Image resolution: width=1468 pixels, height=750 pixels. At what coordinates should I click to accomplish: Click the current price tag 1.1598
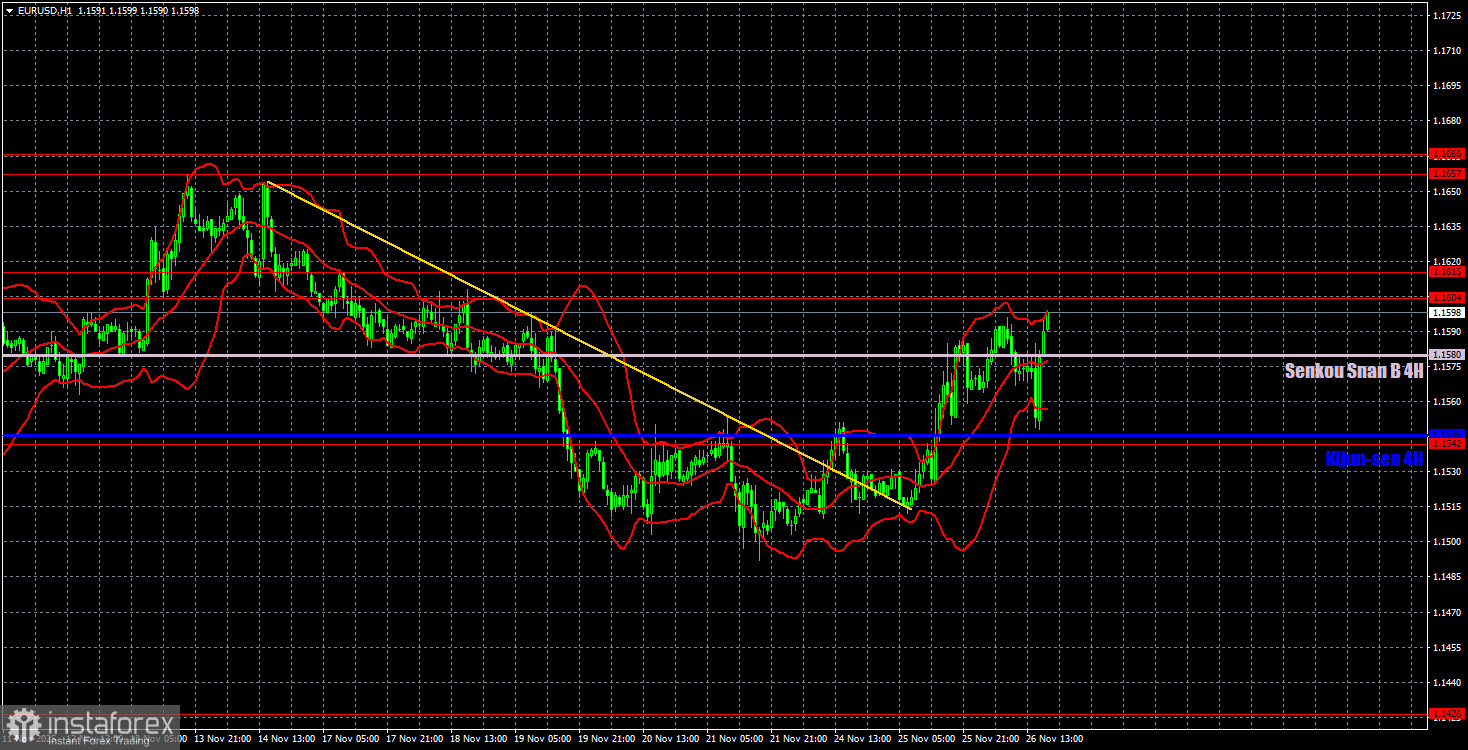(x=1447, y=312)
